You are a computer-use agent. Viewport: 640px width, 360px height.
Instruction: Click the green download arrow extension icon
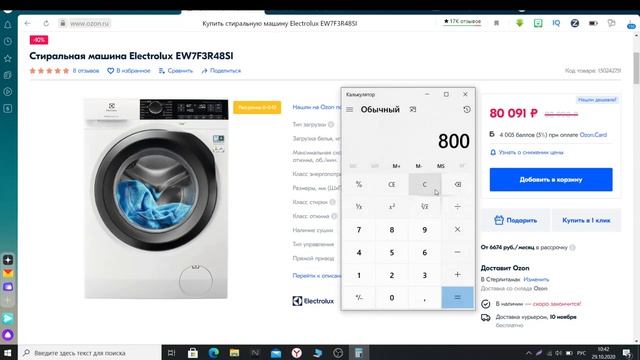[x=519, y=23]
